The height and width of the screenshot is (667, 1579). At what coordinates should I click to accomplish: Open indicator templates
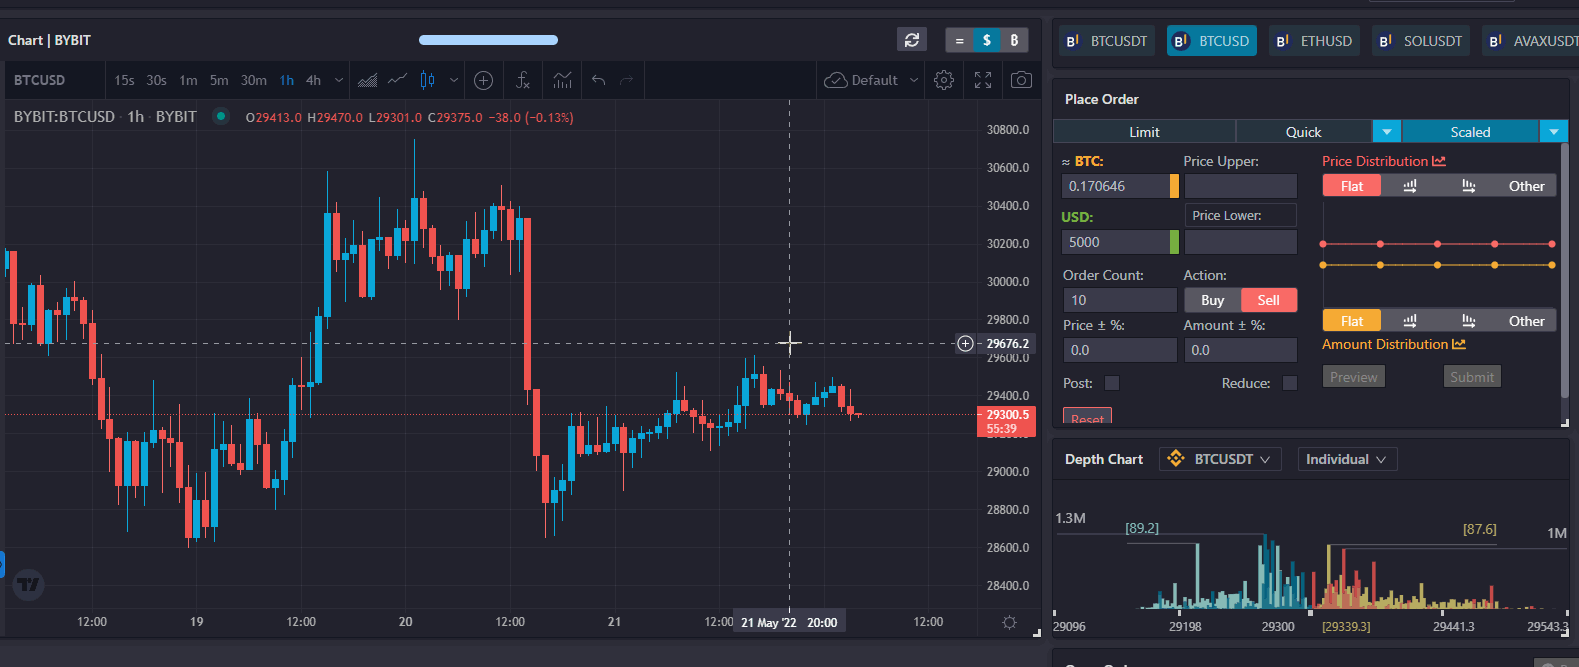tap(563, 80)
